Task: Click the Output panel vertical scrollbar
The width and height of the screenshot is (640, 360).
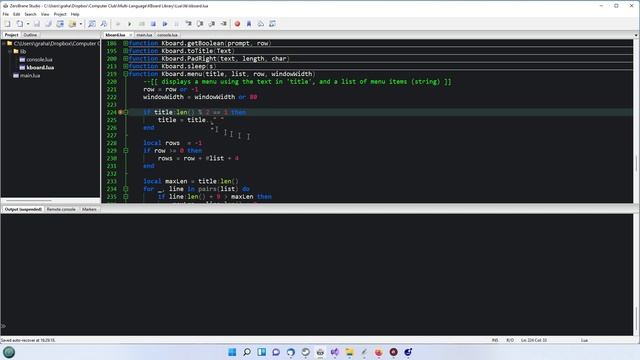Action: pos(636,274)
